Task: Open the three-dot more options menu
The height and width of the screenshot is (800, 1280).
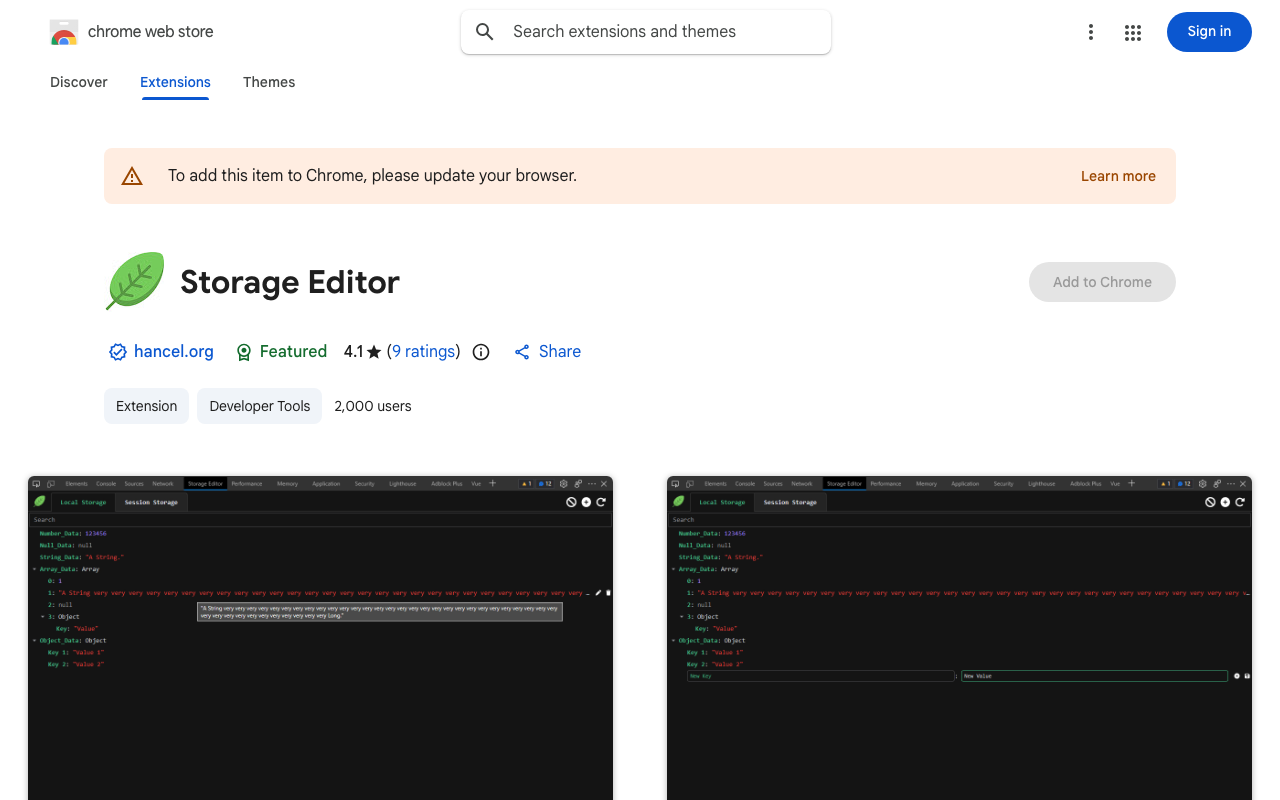Action: pyautogui.click(x=1091, y=32)
